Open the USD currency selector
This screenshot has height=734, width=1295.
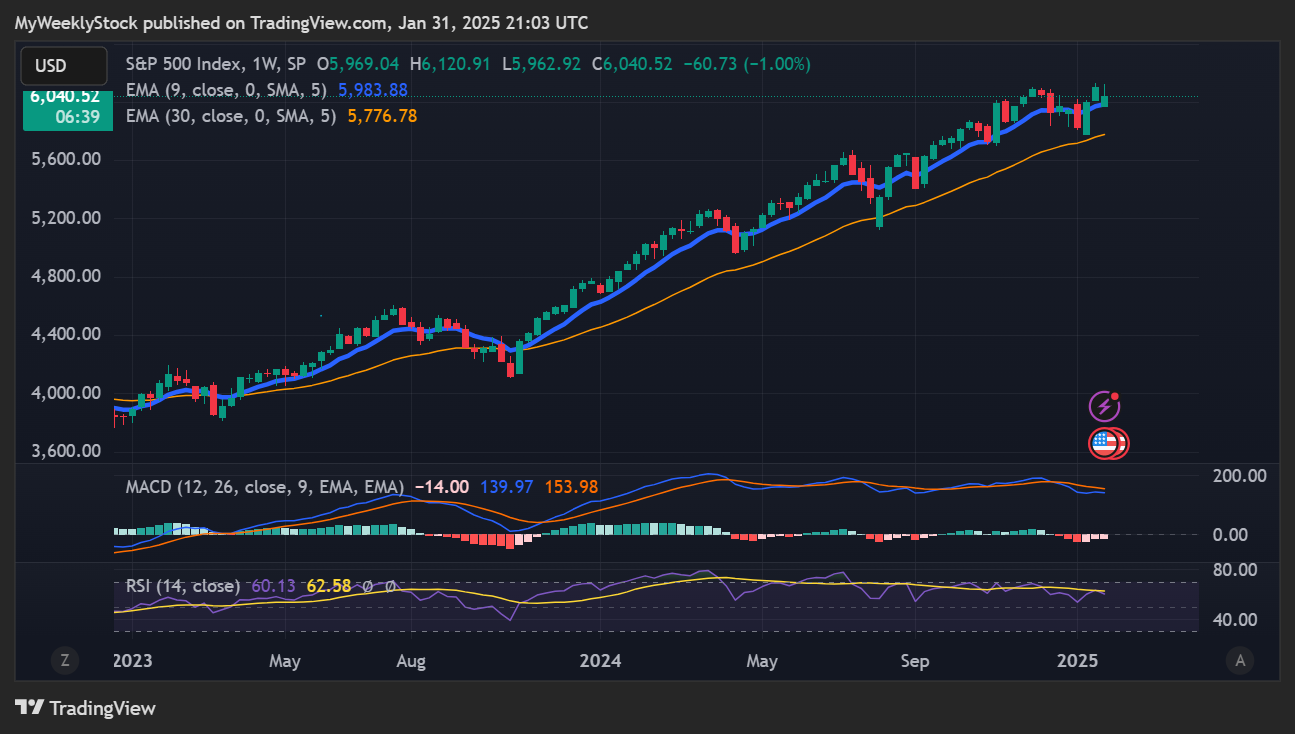tap(64, 66)
